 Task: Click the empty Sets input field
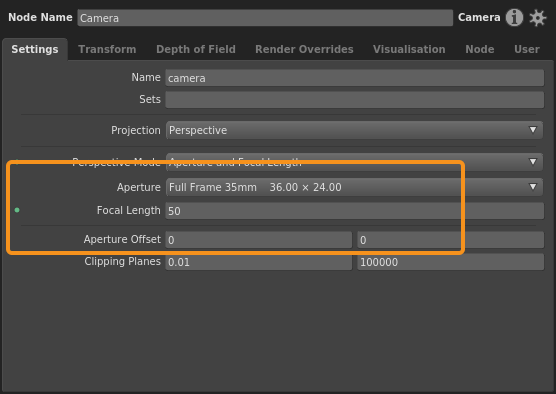(354, 100)
